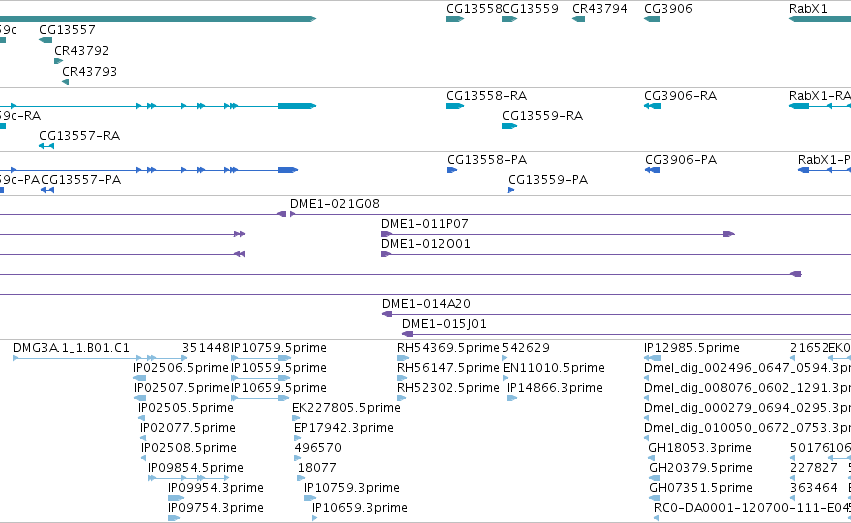Click the IP02077.5prime EST label
The height and width of the screenshot is (523, 851).
click(x=188, y=428)
